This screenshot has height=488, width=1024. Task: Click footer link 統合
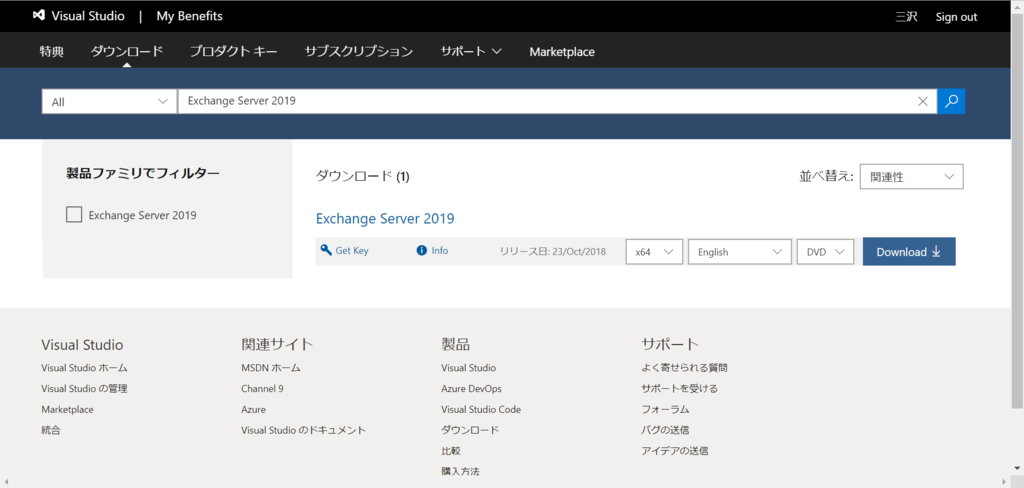[x=51, y=431]
